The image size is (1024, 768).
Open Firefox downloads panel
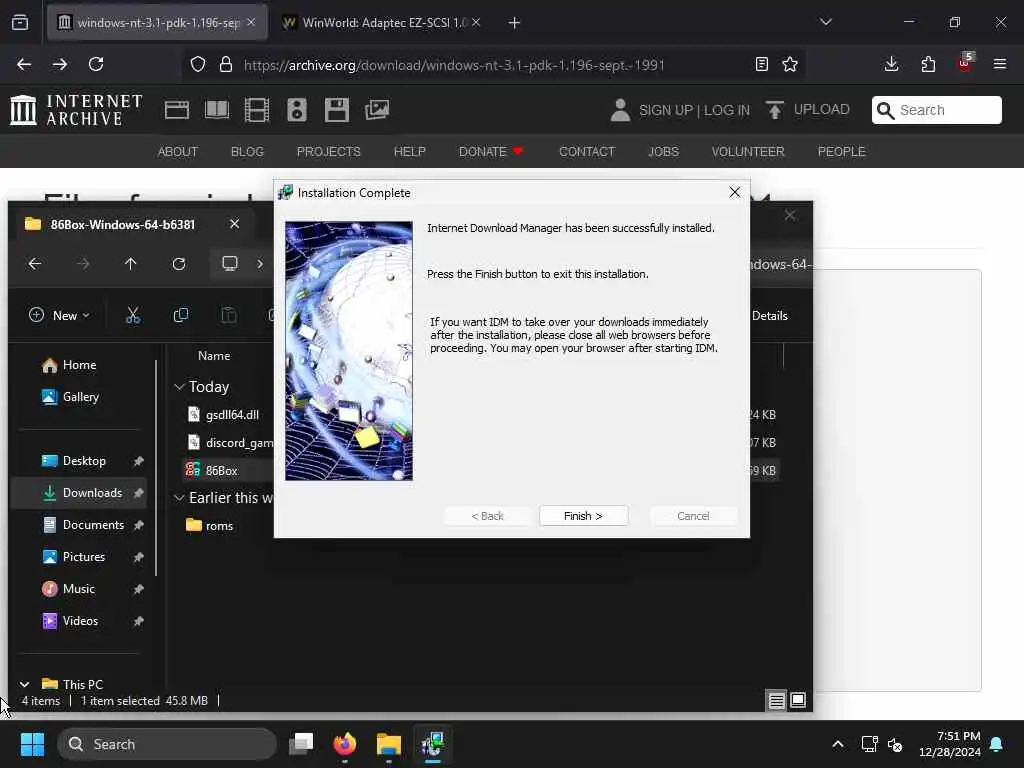pos(891,64)
